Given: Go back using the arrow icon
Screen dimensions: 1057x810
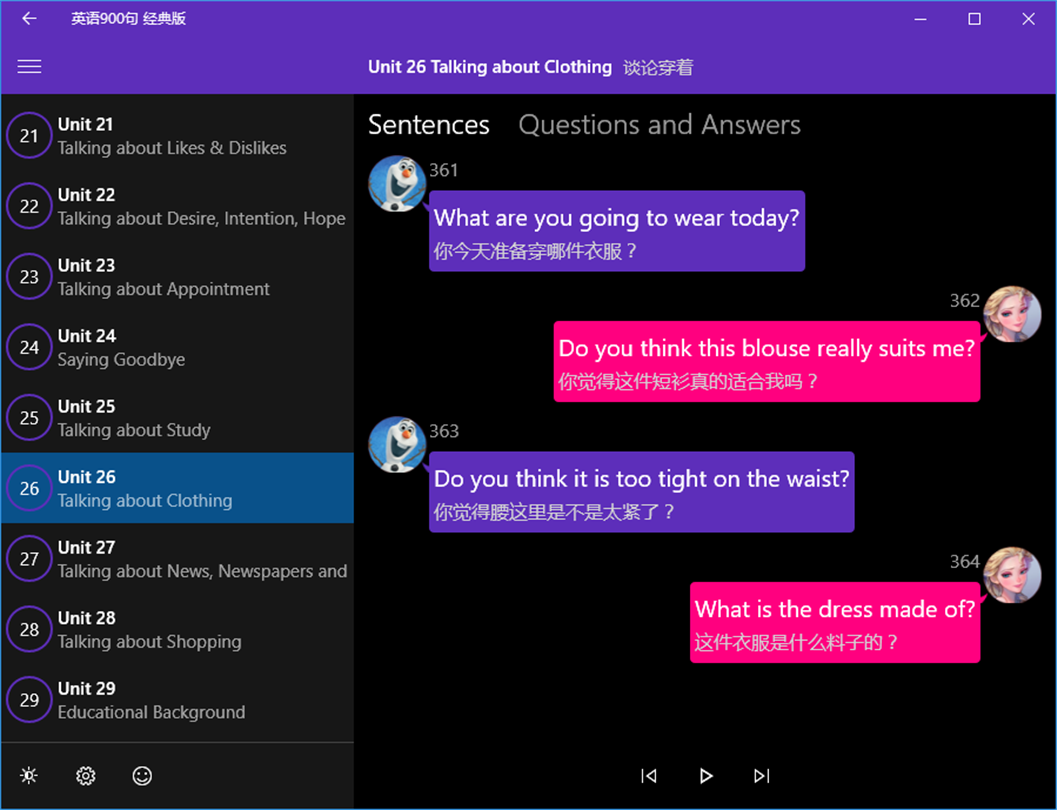Looking at the screenshot, I should [x=29, y=18].
